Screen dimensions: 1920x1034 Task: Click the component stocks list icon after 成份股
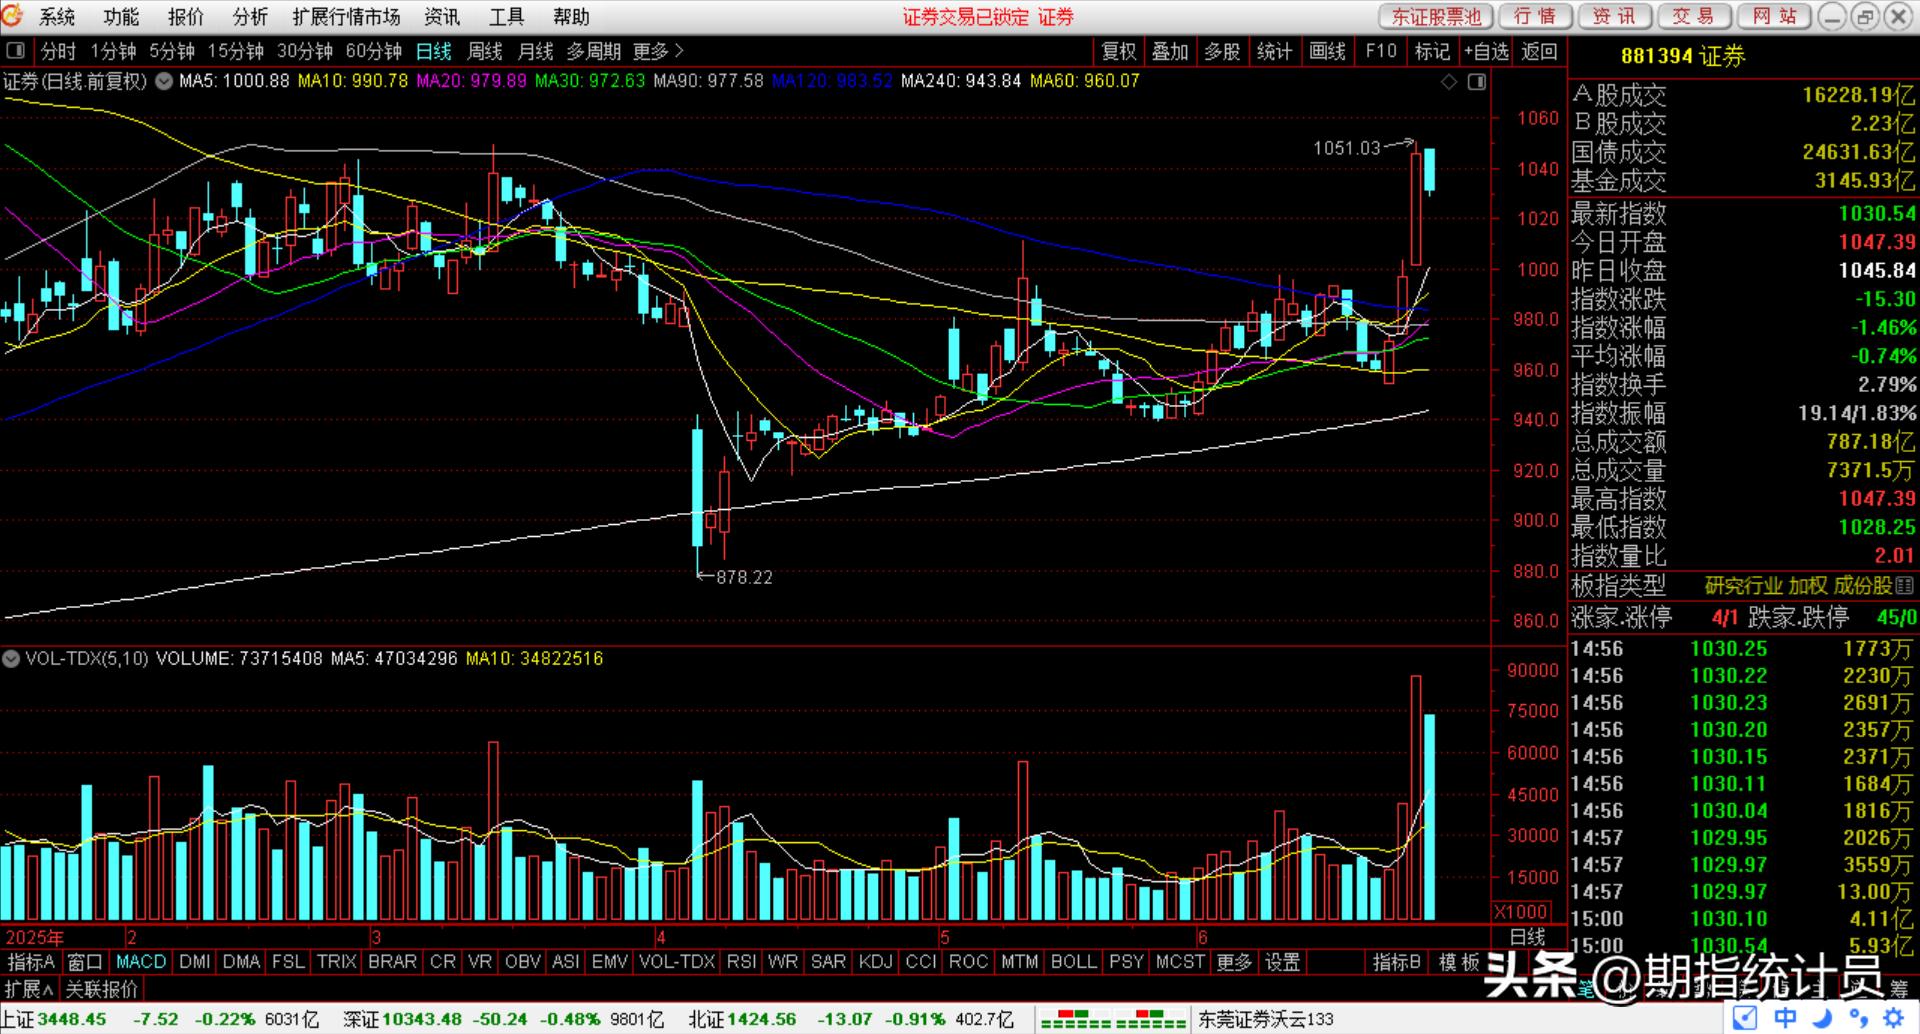pos(1904,586)
